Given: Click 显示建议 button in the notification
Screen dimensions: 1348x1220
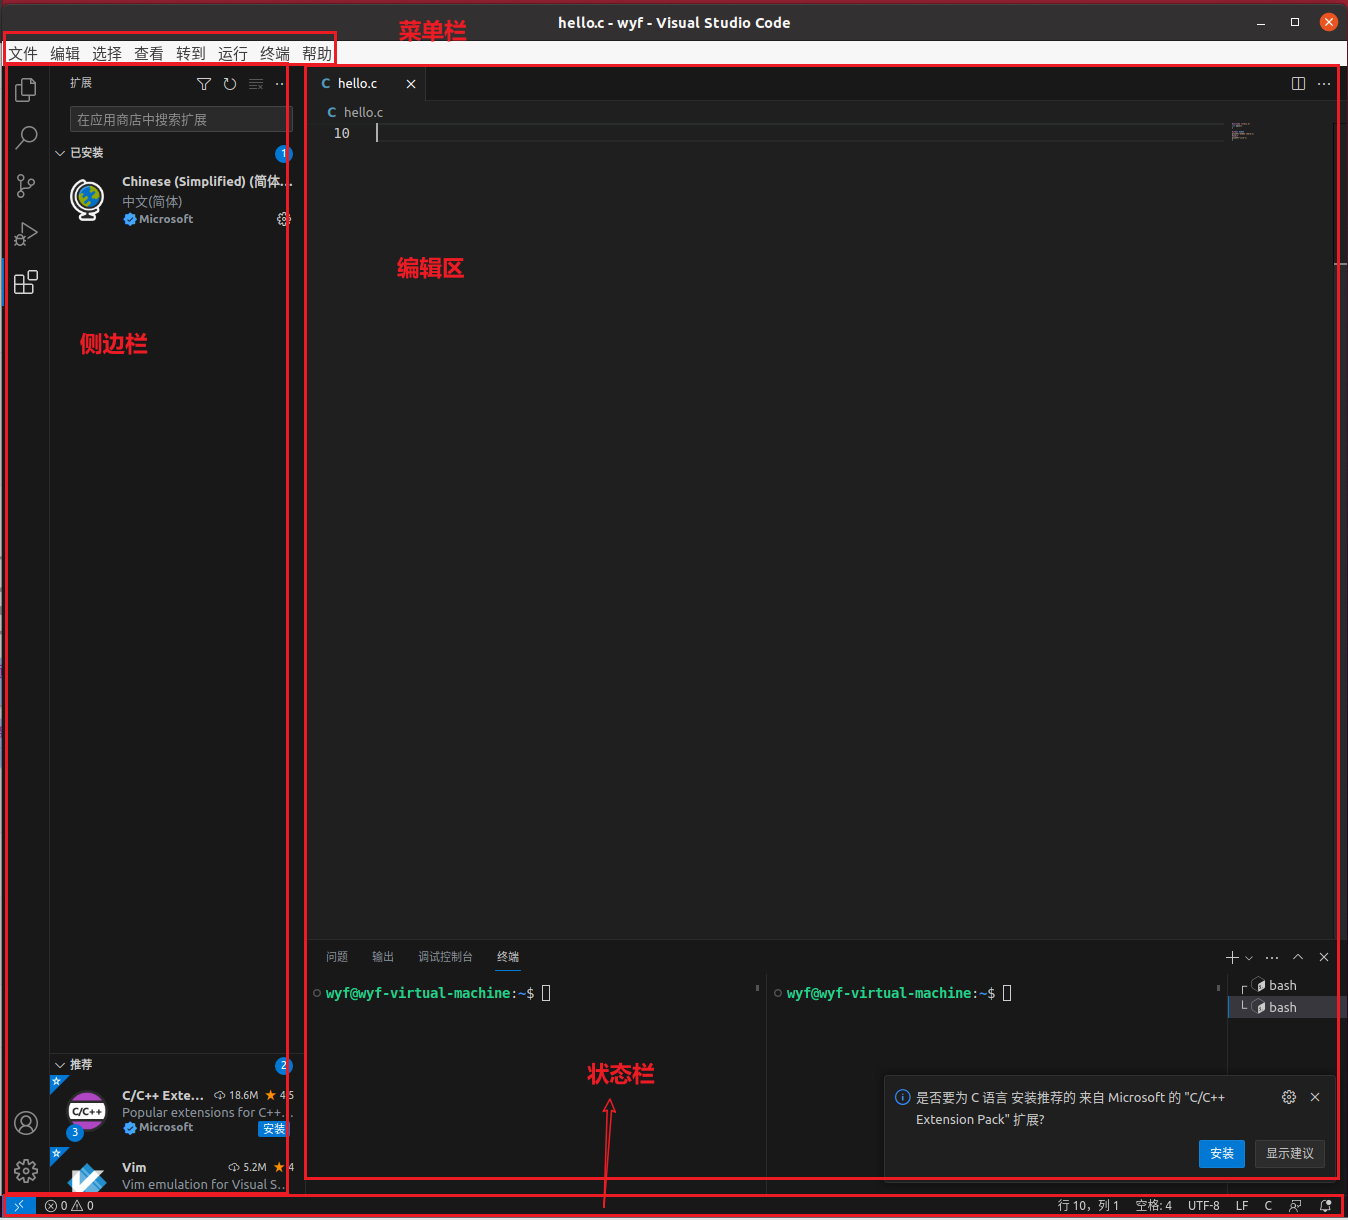Looking at the screenshot, I should point(1290,1153).
